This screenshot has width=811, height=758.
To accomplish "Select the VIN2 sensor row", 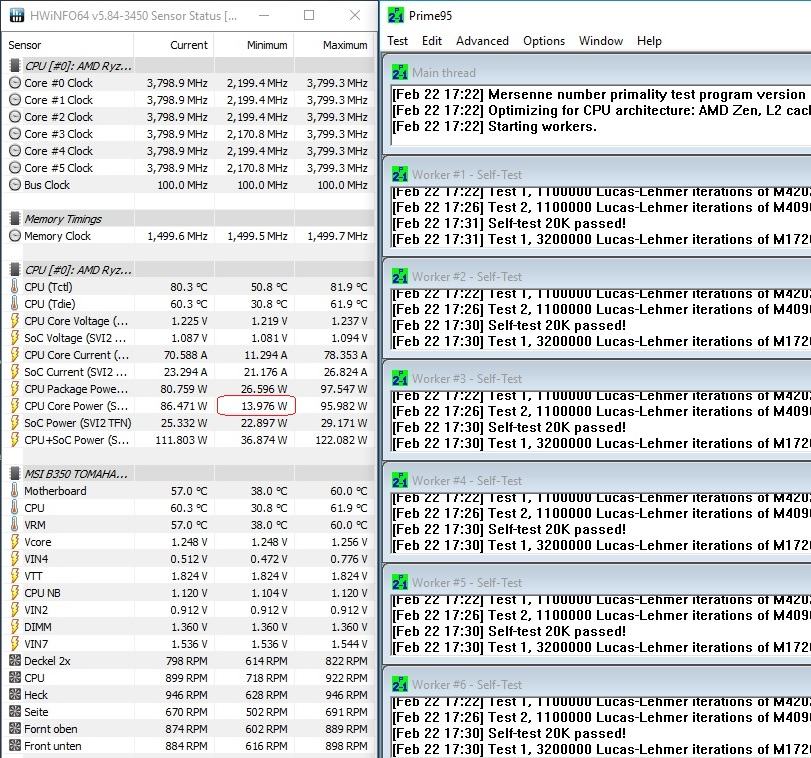I will click(189, 610).
